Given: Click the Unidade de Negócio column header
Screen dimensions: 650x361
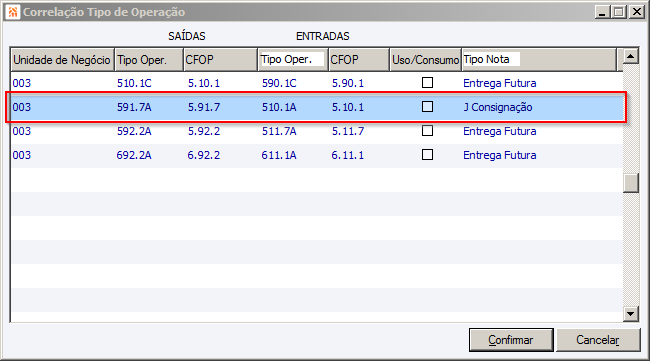Looking at the screenshot, I should click(62, 60).
